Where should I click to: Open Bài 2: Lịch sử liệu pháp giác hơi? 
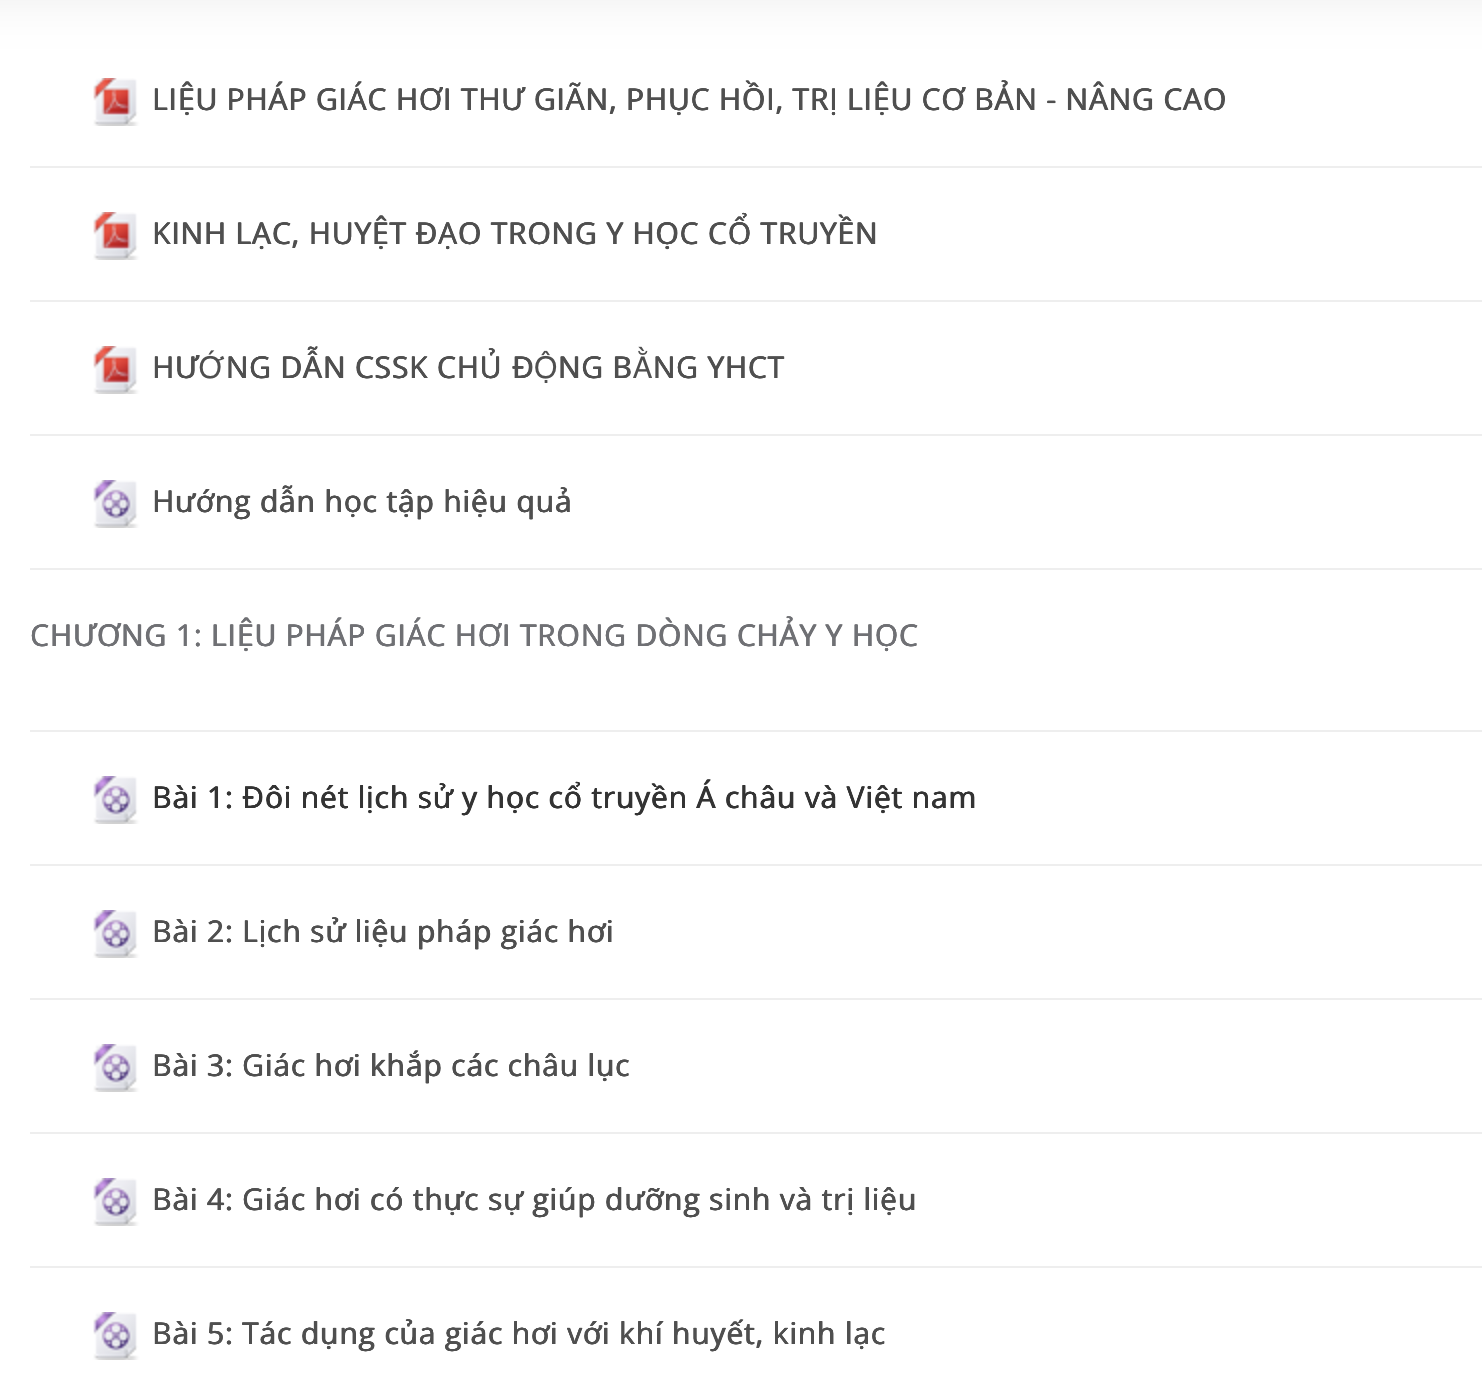(382, 932)
